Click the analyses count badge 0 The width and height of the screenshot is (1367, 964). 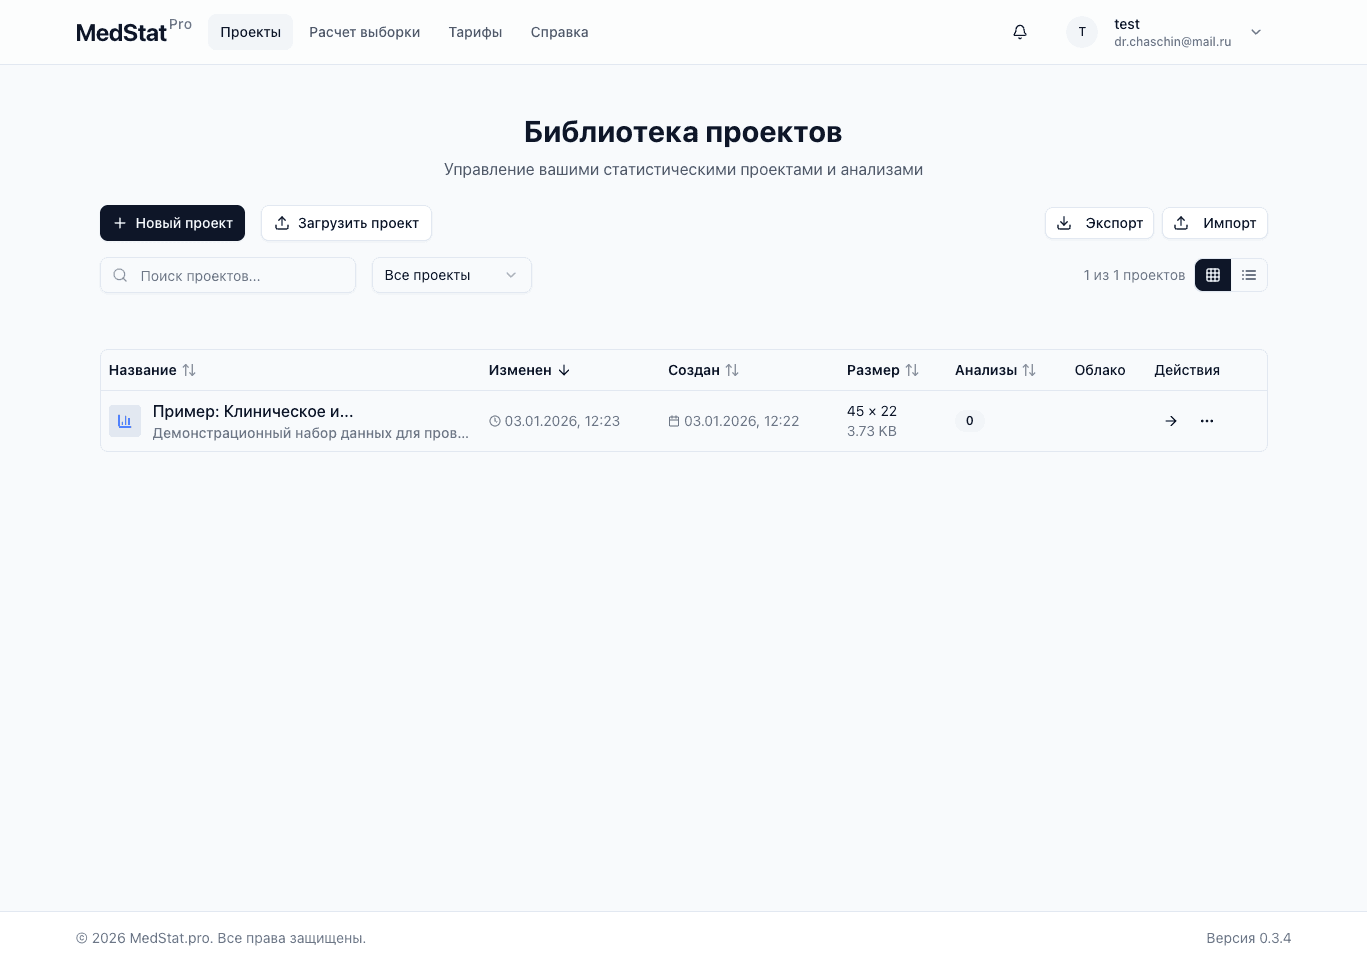click(x=969, y=421)
